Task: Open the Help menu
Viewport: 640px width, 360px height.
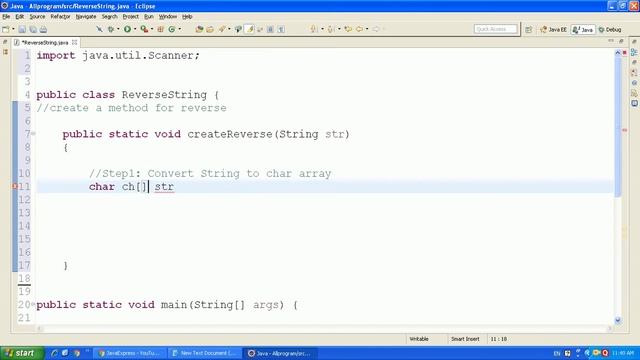Action: (x=187, y=17)
